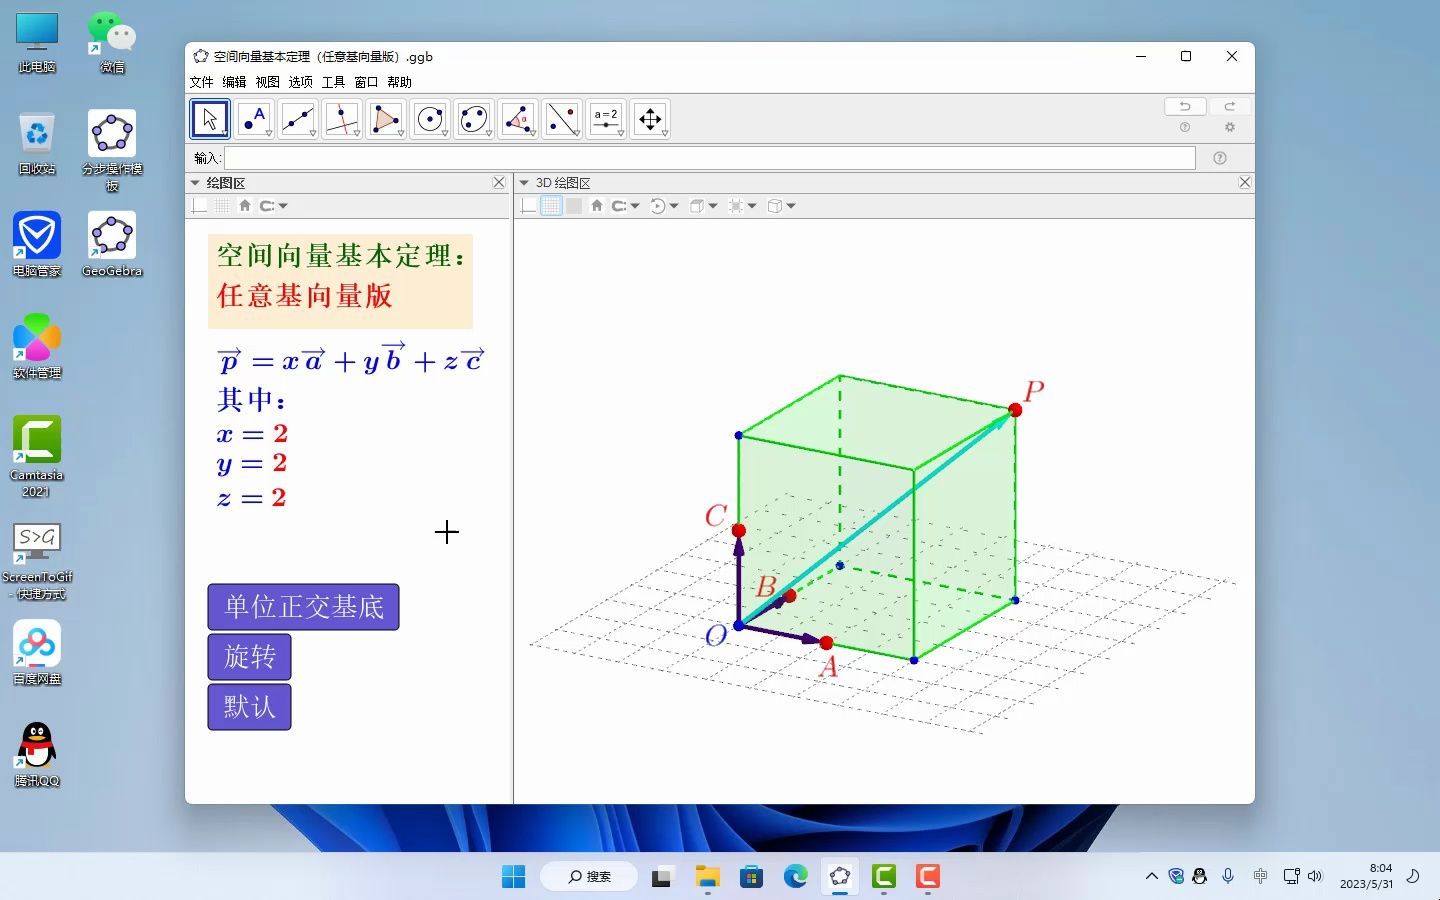Select the Reflect about Line tool

[x=562, y=119]
